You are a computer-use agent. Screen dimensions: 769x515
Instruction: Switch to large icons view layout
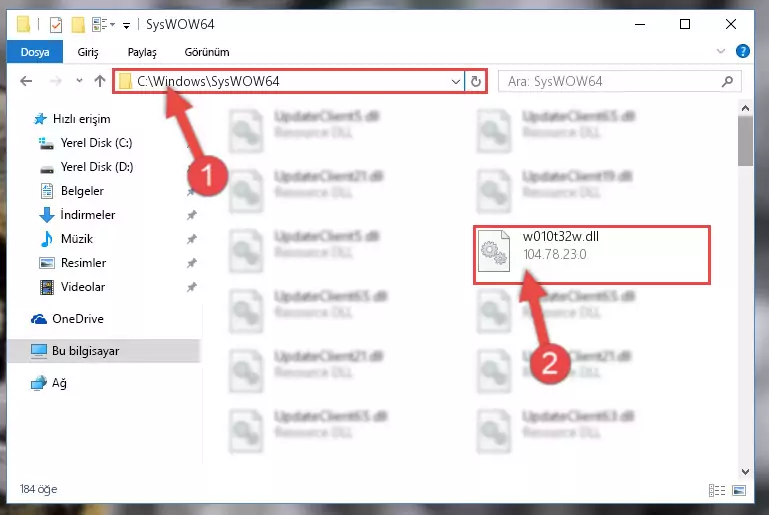pyautogui.click(x=739, y=490)
